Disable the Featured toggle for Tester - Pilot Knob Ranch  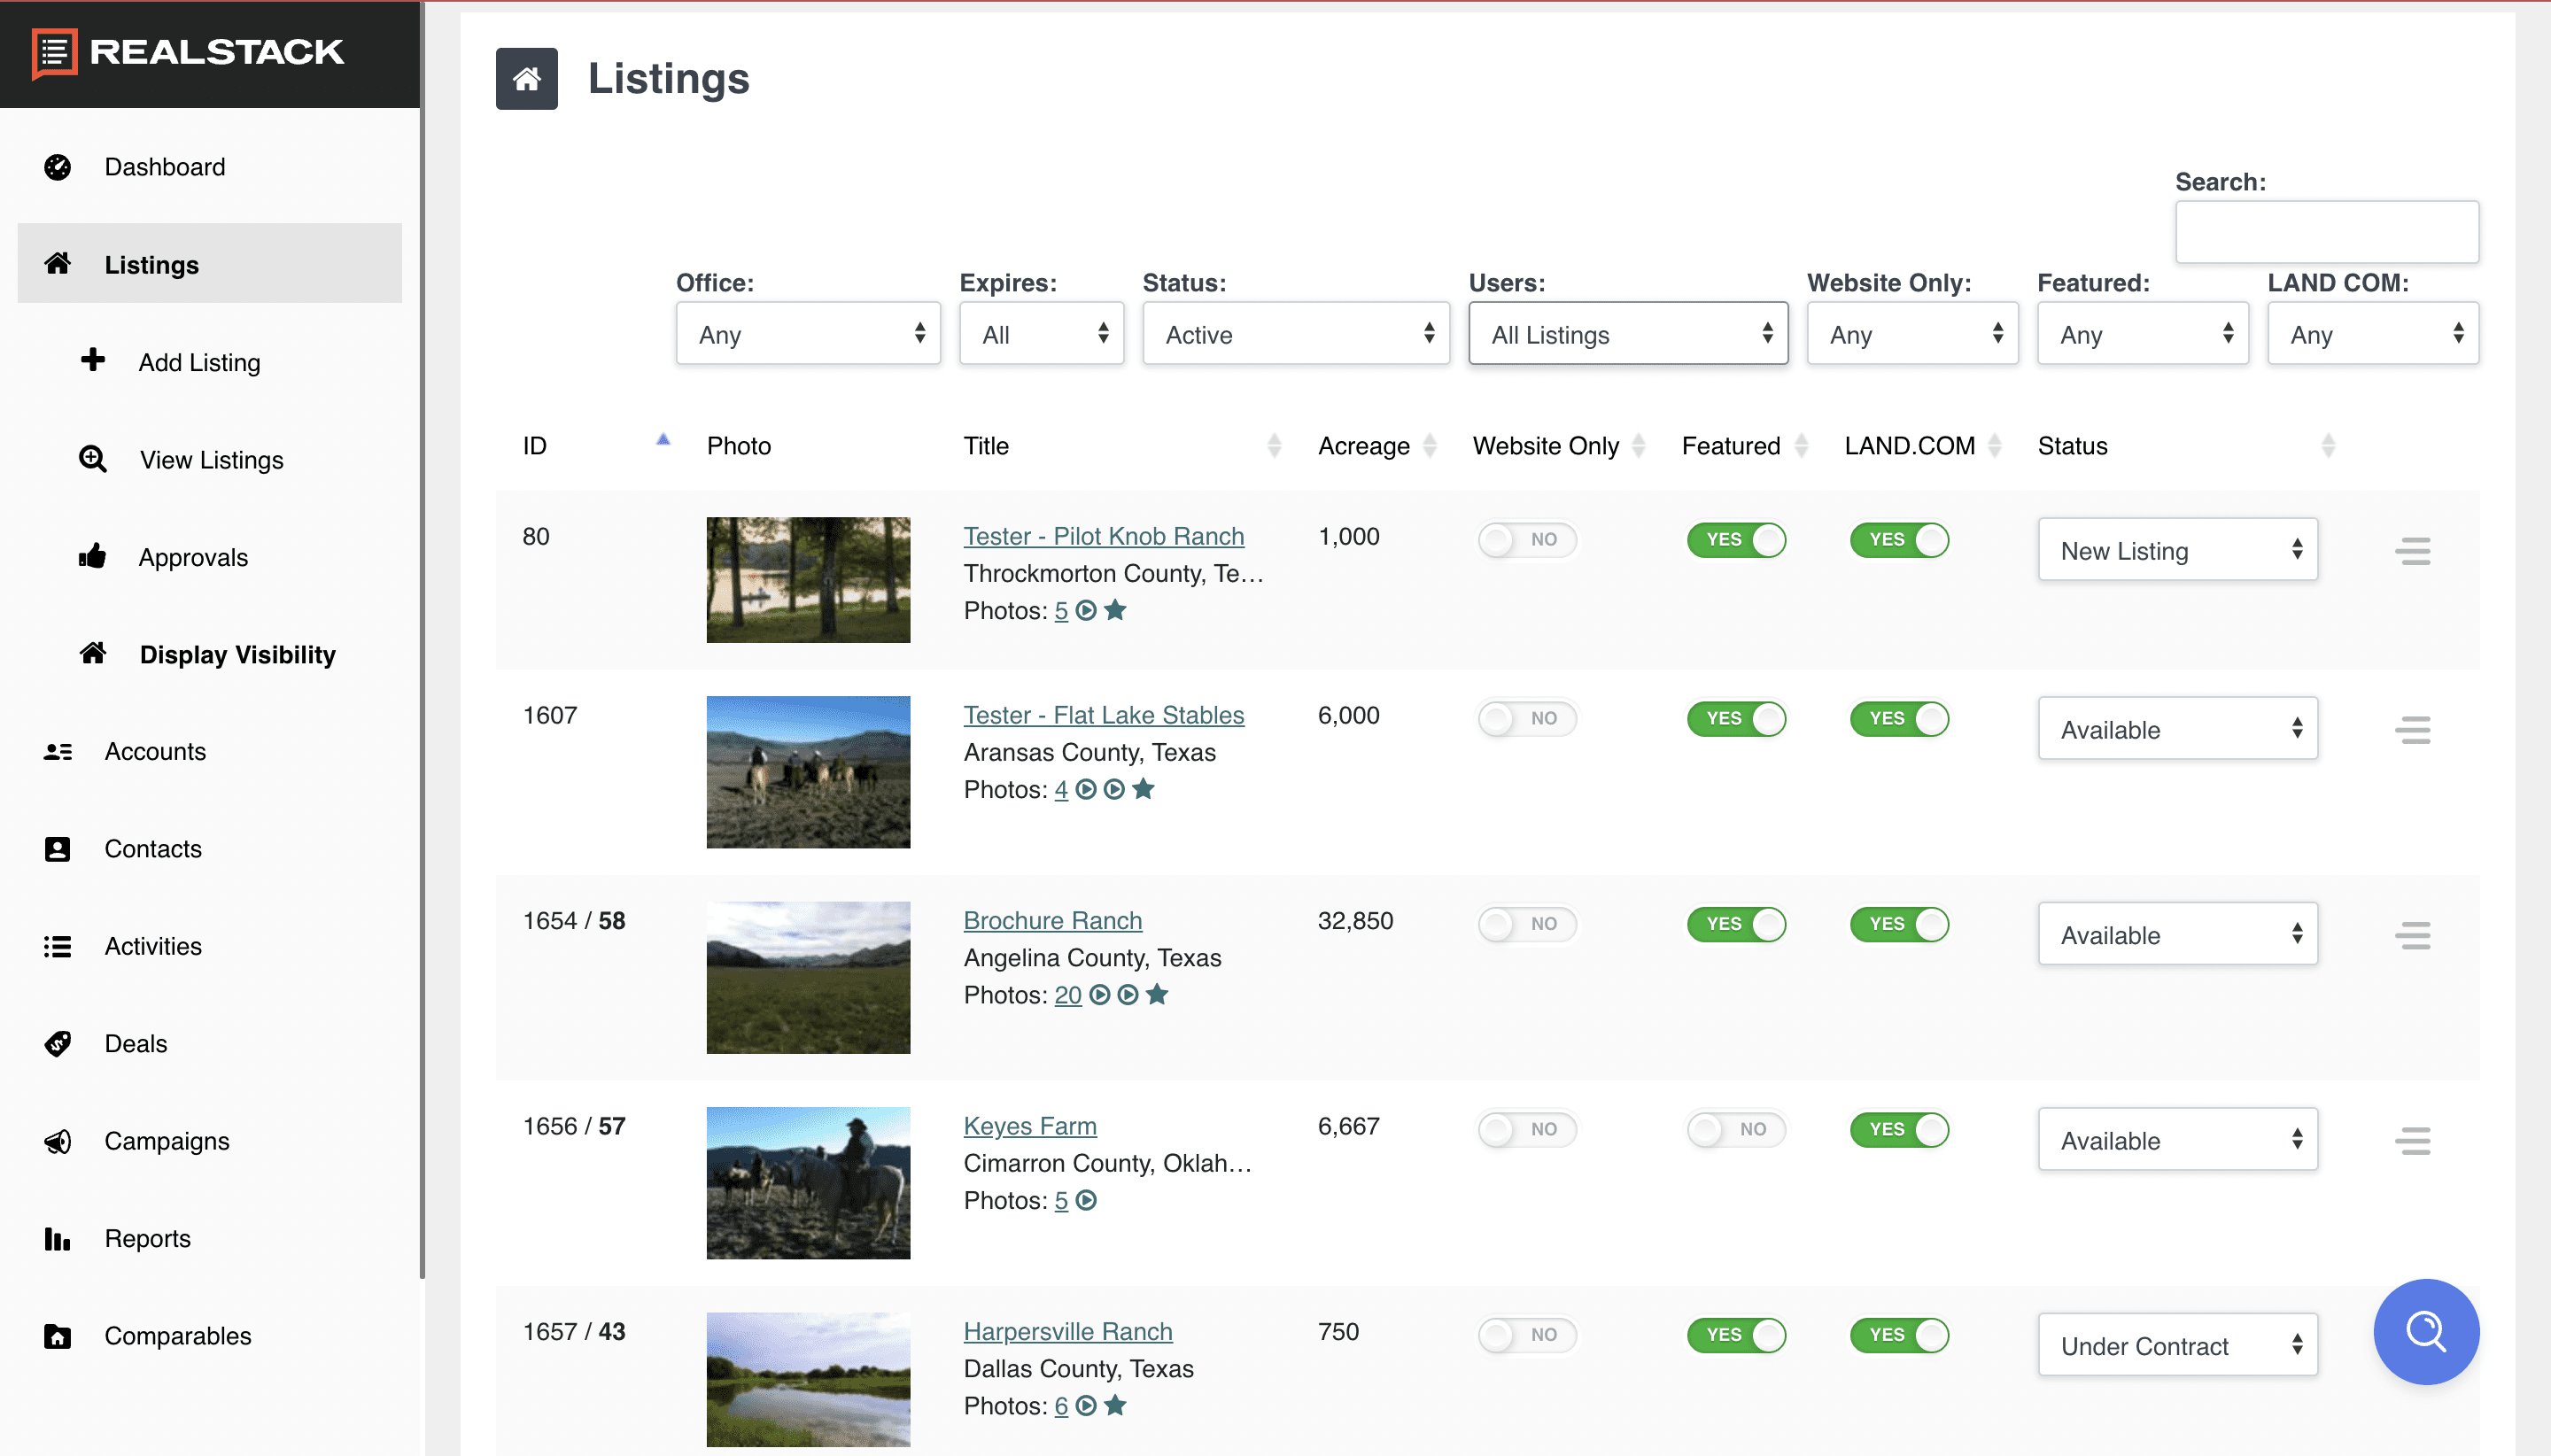1736,540
